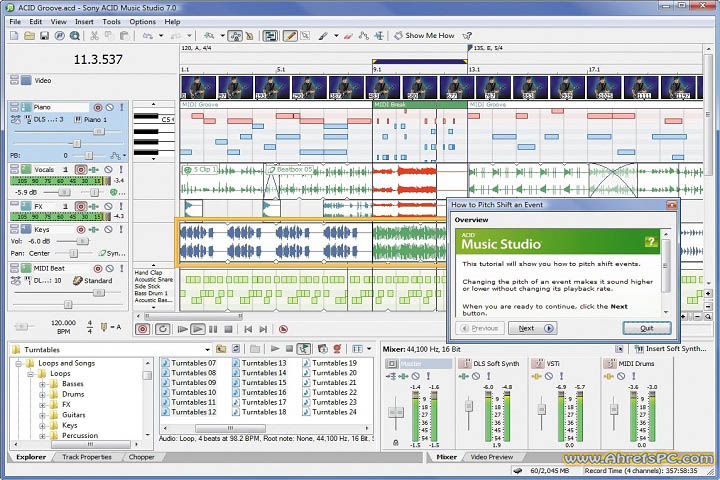This screenshot has height=480, width=720.
Task: Mute the Vocals track
Action: 108,169
